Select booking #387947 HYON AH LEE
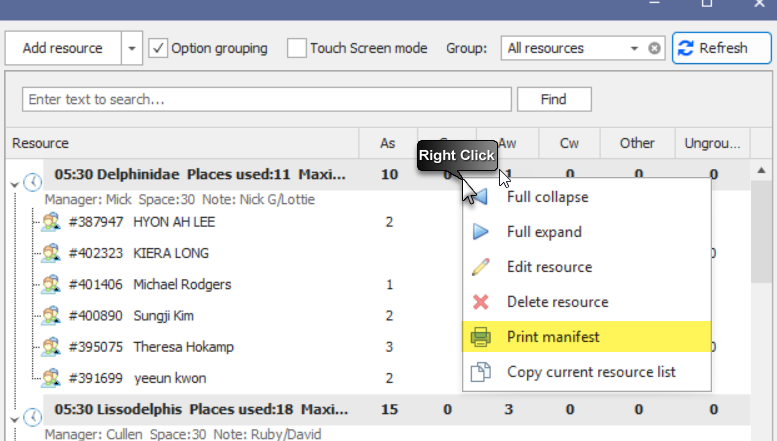Viewport: 777px width, 441px height. click(x=142, y=222)
